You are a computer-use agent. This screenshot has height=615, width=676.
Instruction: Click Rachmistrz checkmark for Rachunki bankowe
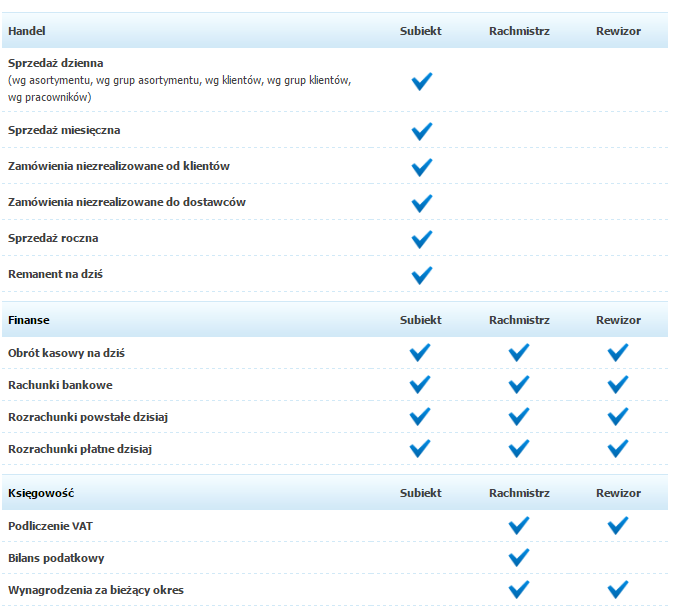tap(519, 384)
